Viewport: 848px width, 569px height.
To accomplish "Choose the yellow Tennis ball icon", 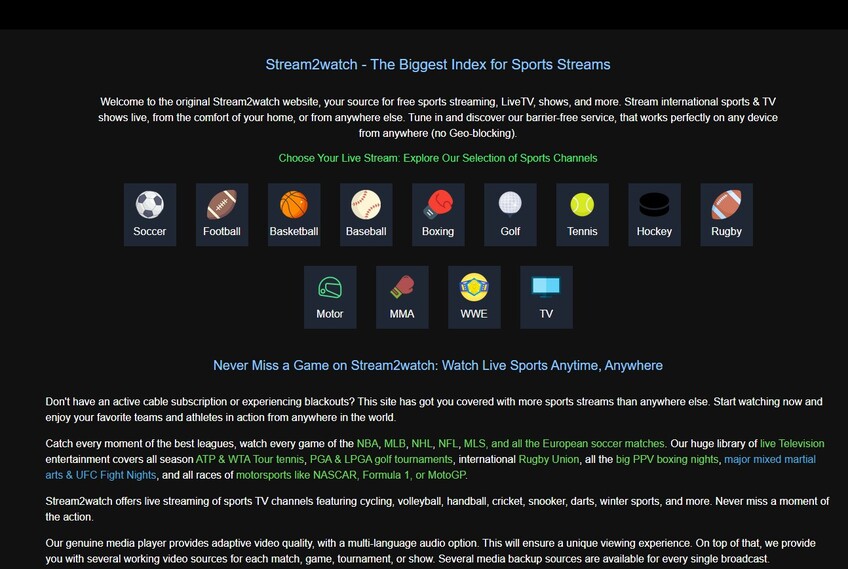I will tap(582, 205).
